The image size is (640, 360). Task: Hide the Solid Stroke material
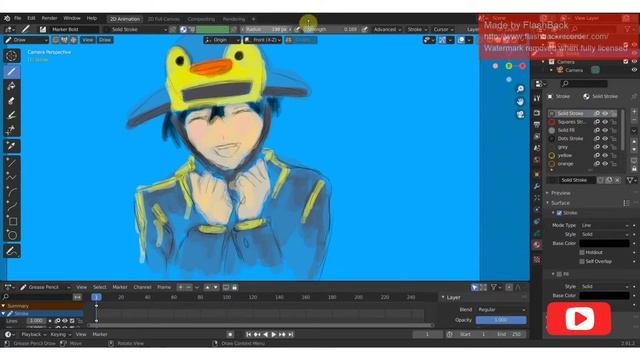pyautogui.click(x=605, y=113)
